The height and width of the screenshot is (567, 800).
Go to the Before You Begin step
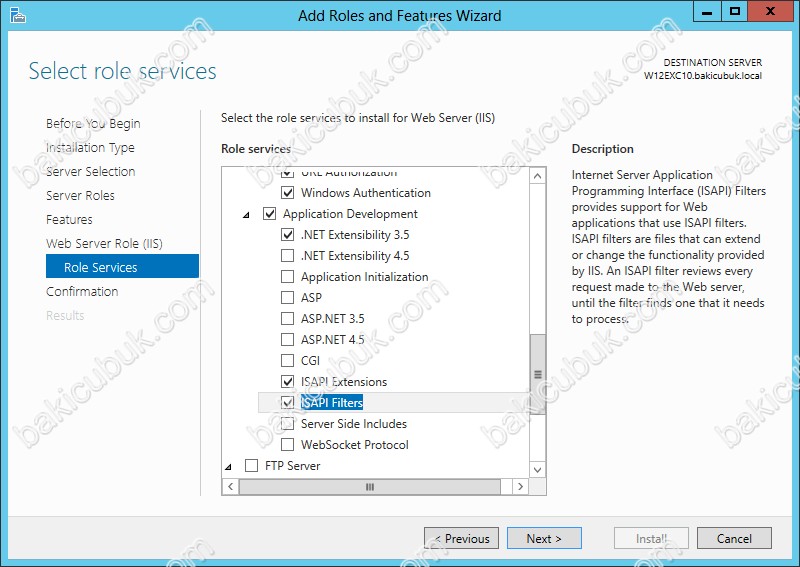(x=93, y=124)
